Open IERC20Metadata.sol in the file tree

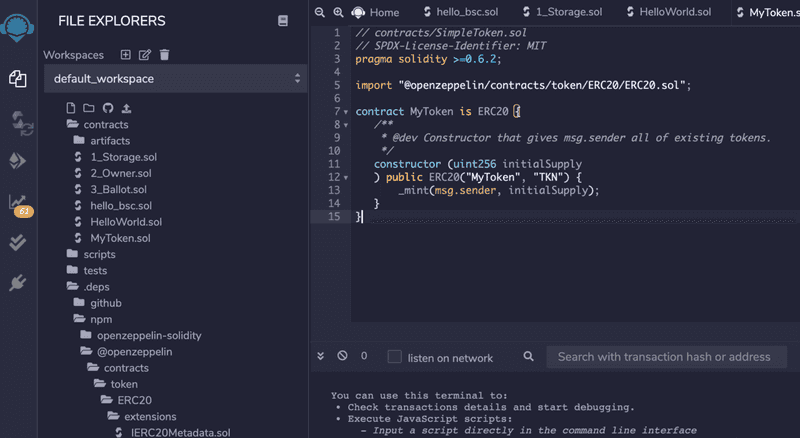(180, 433)
